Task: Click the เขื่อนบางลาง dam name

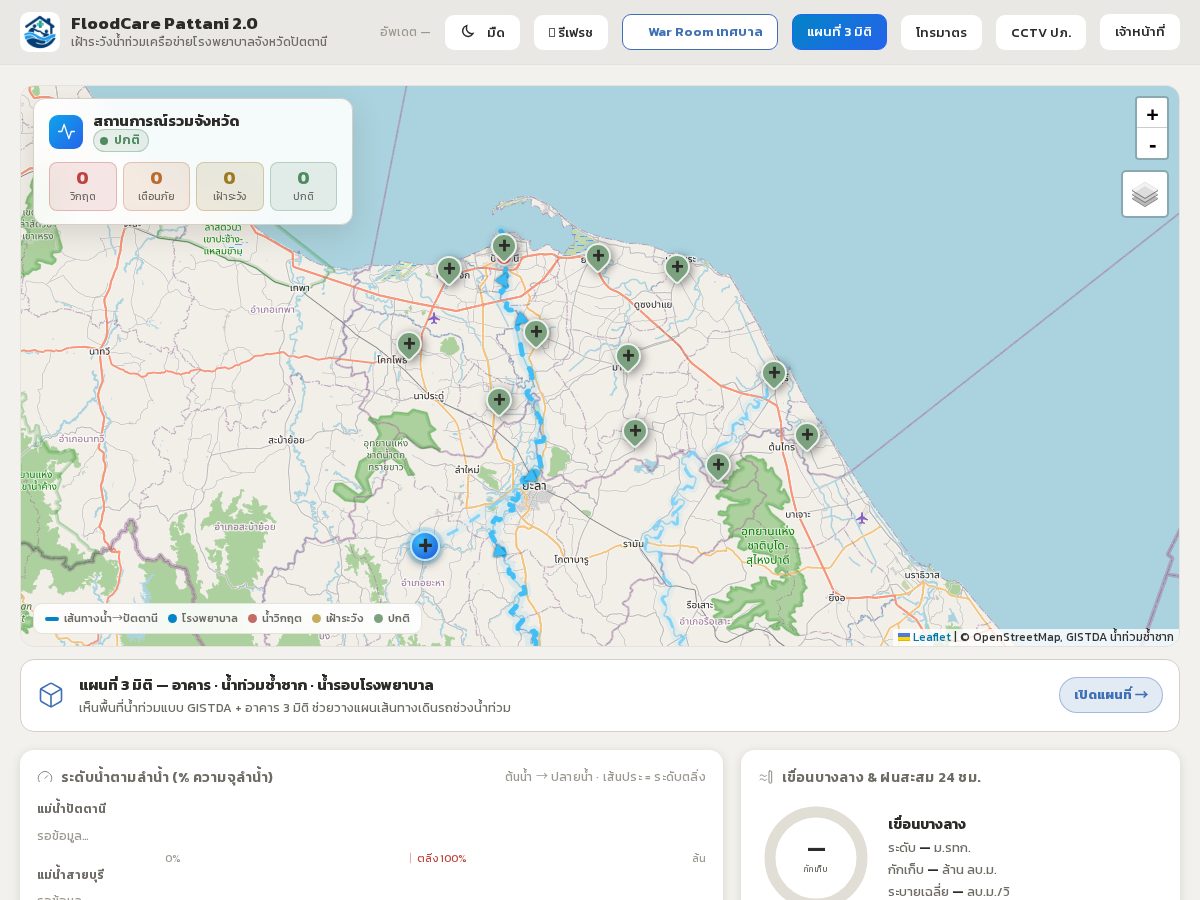Action: pos(926,824)
